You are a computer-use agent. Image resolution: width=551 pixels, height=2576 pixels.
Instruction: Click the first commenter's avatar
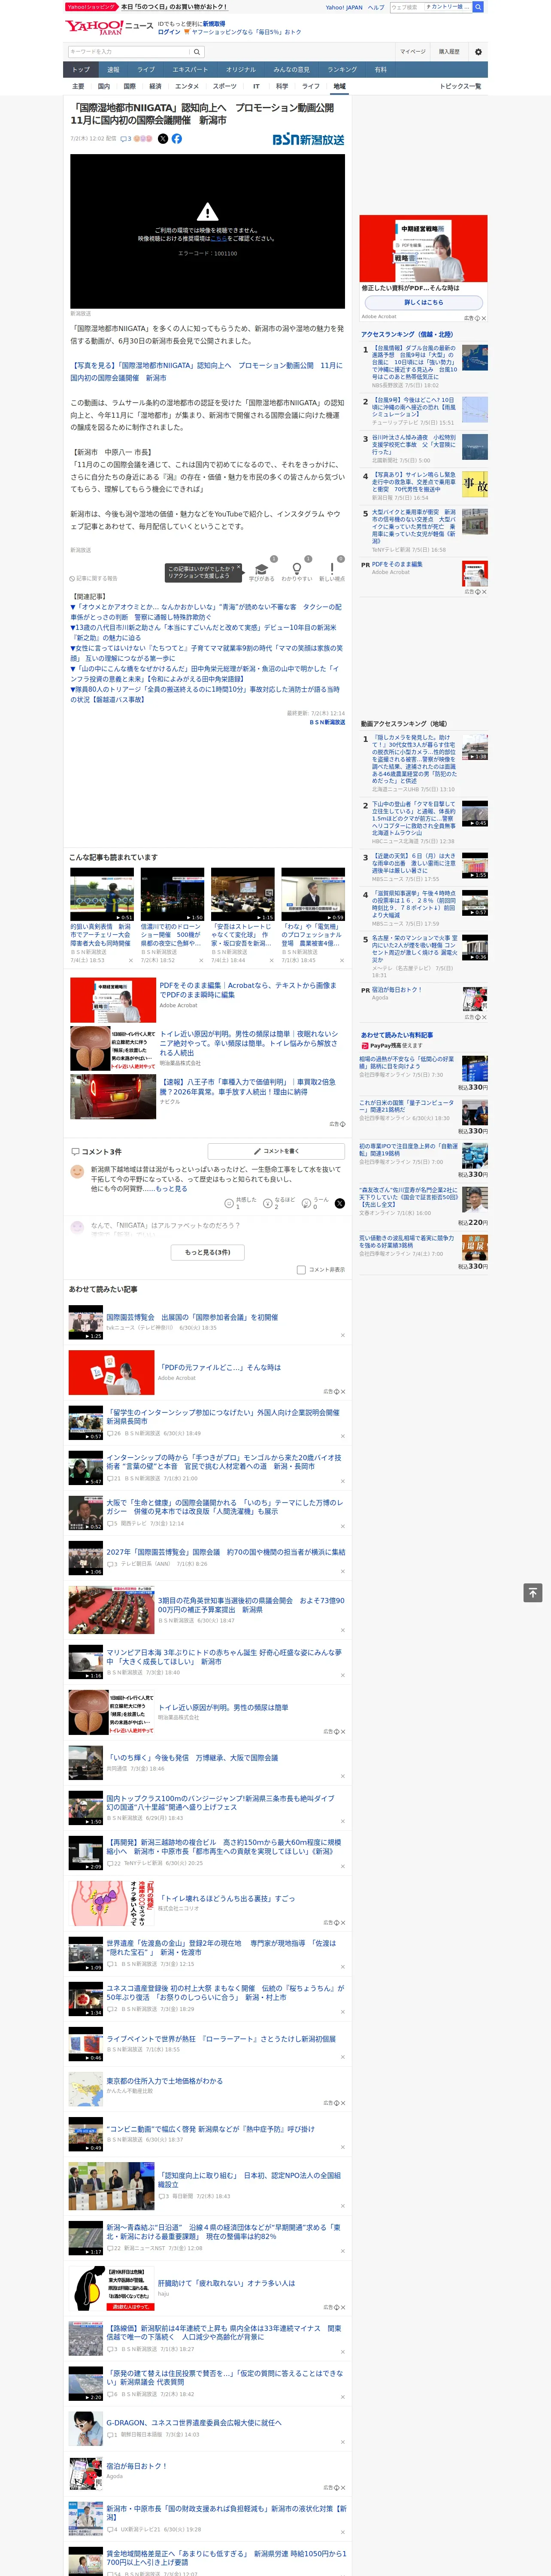77,1172
